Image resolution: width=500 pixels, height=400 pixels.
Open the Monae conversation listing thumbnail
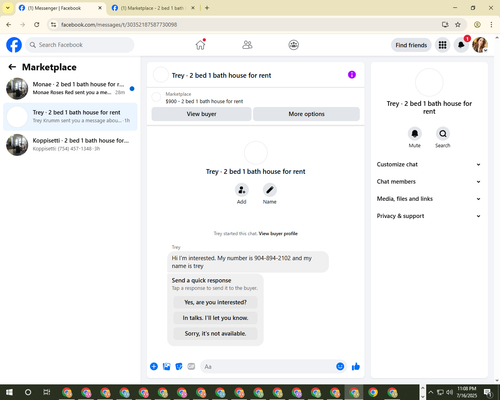click(x=17, y=89)
